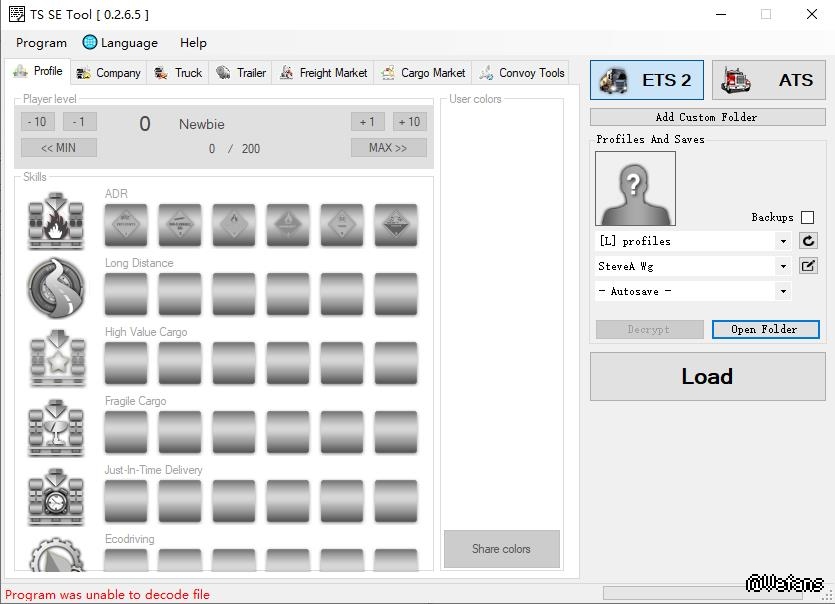Set Long Distance skill to level six
This screenshot has width=835, height=604.
click(396, 294)
